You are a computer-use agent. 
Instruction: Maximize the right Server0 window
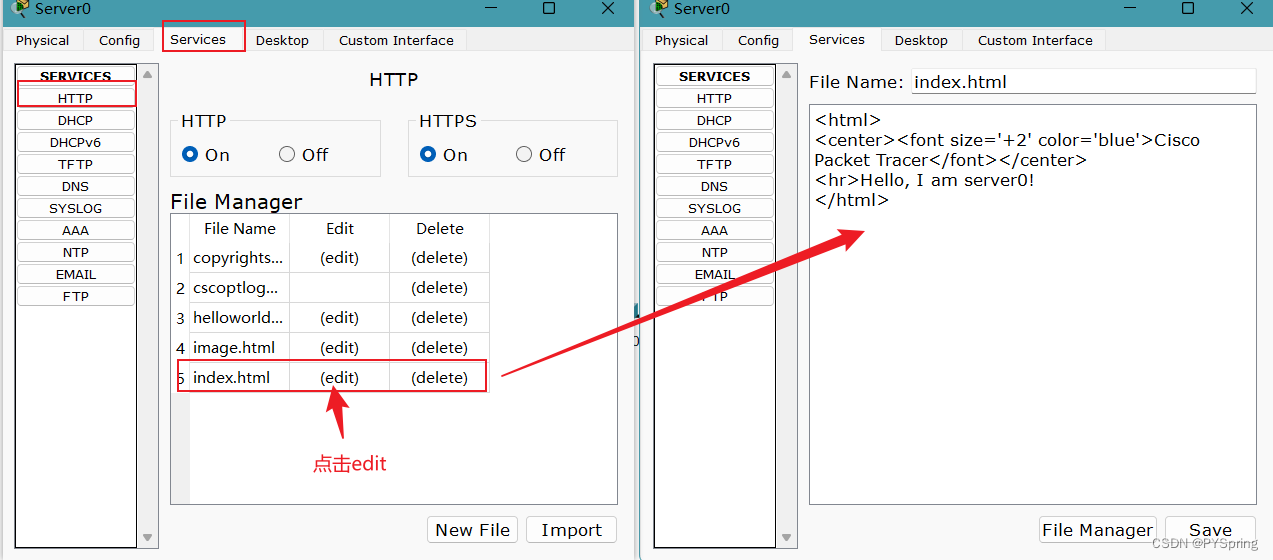coord(1188,8)
